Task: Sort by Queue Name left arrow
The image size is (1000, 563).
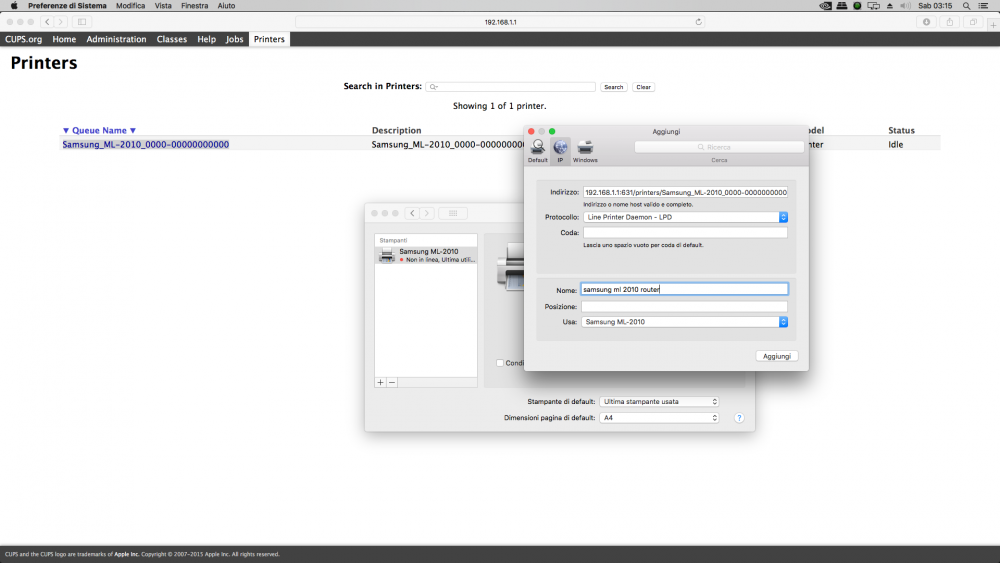Action: click(x=66, y=131)
